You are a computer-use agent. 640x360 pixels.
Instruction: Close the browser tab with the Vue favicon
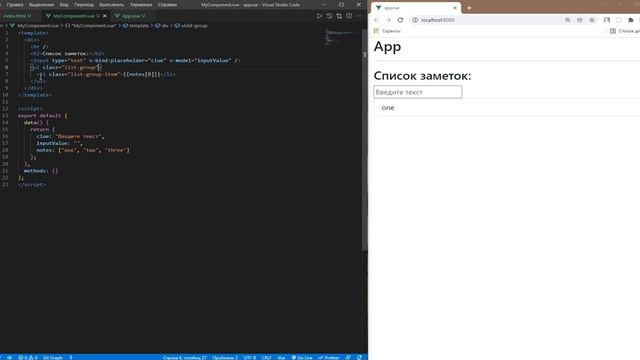coord(455,8)
